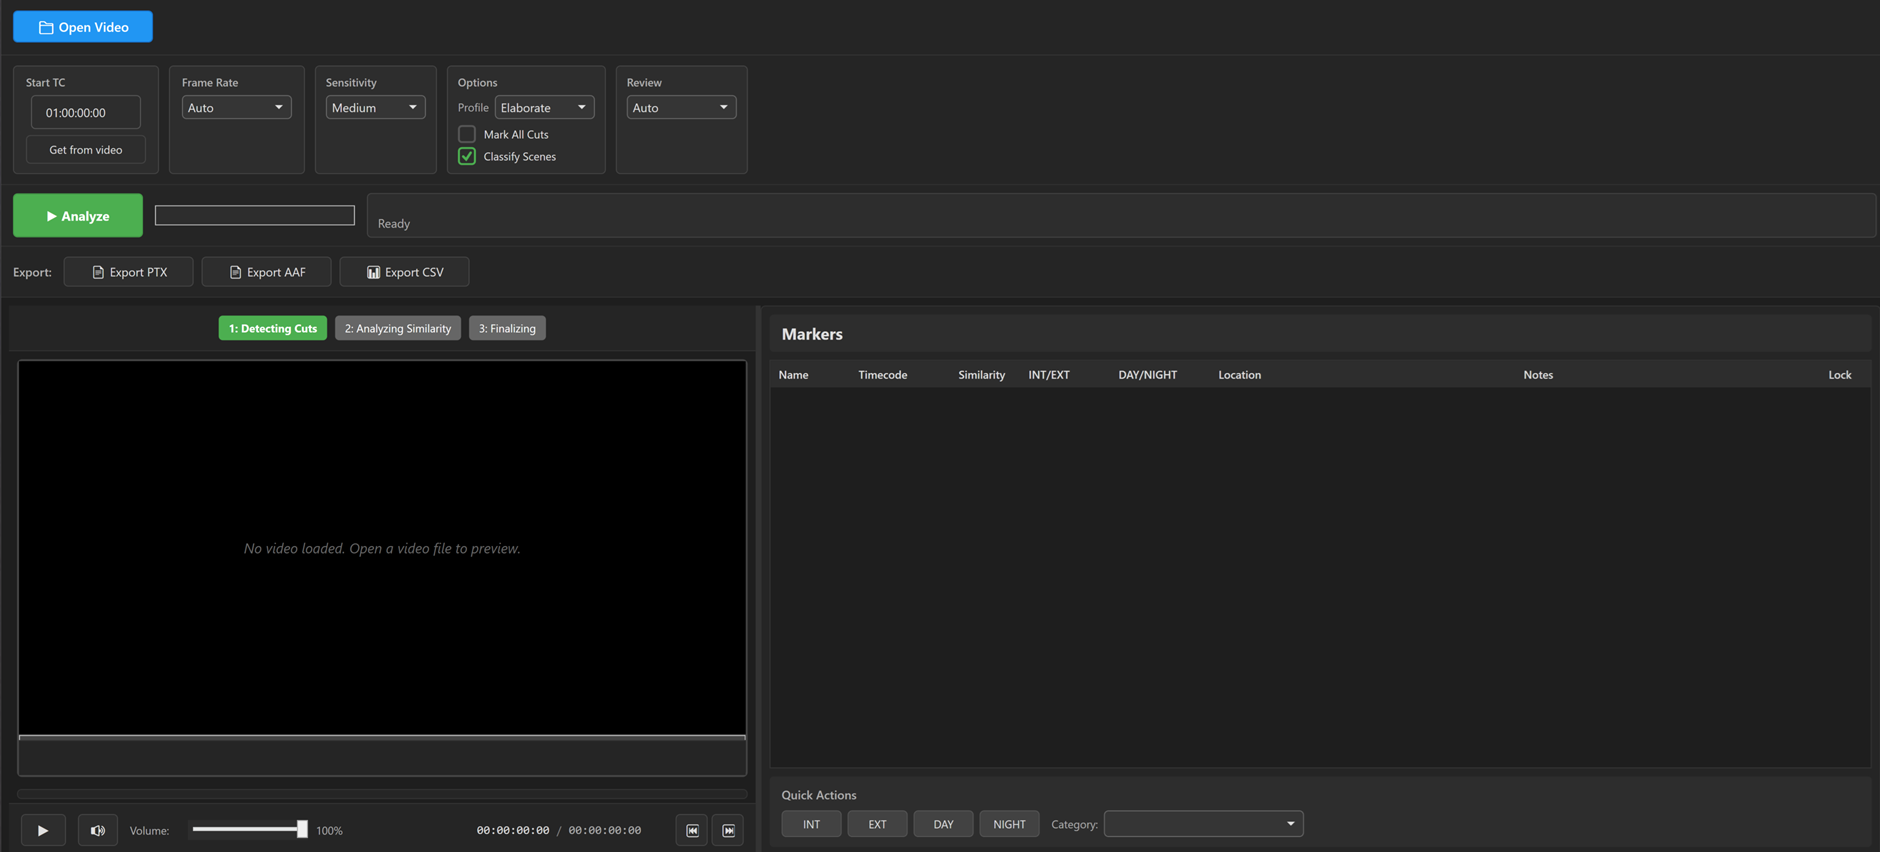
Task: Click the Location column header
Action: pyautogui.click(x=1239, y=375)
